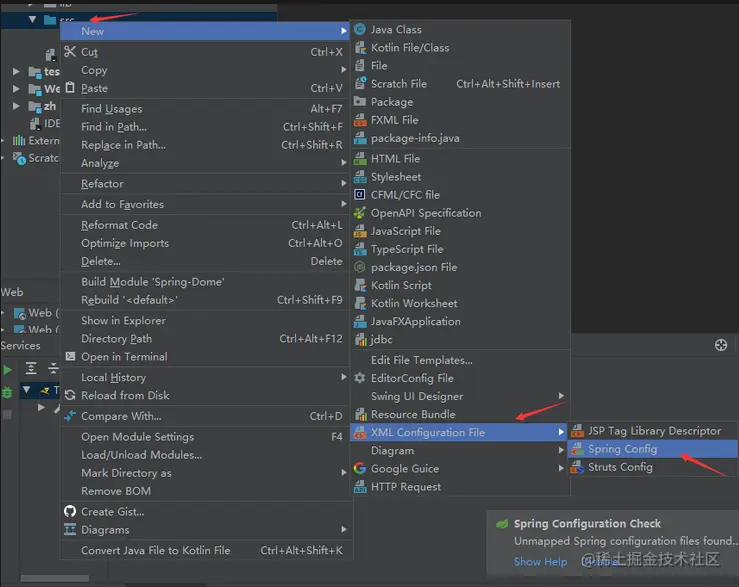
Task: Choose Show in Explorer
Action: (205, 321)
